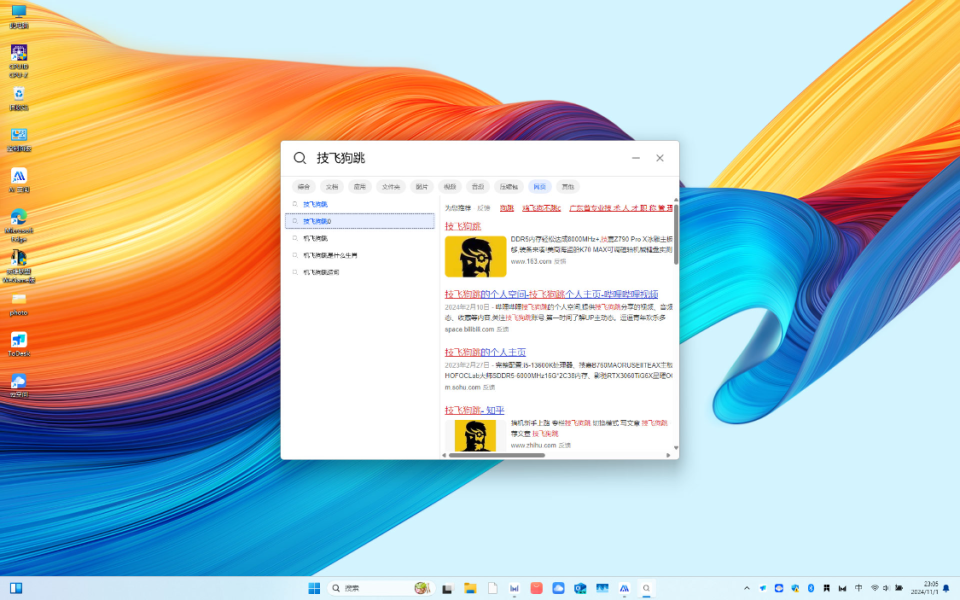The image size is (960, 600).
Task: Click the yellow avatar thumbnail in the first result
Action: coord(476,257)
